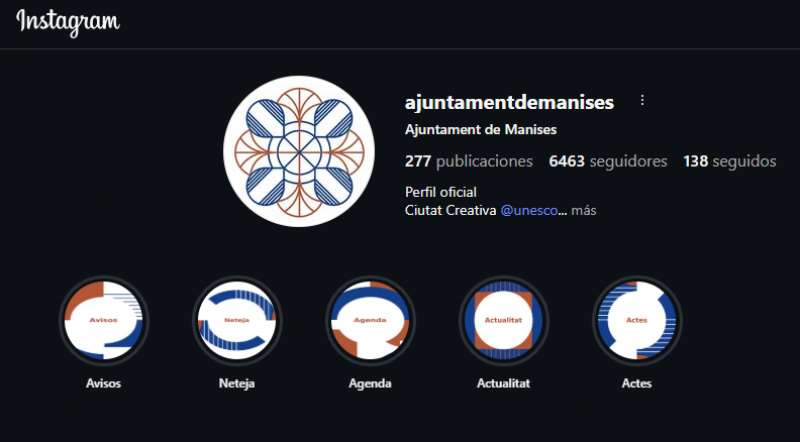Click the Instagram logo
The width and height of the screenshot is (800, 442).
pyautogui.click(x=68, y=22)
